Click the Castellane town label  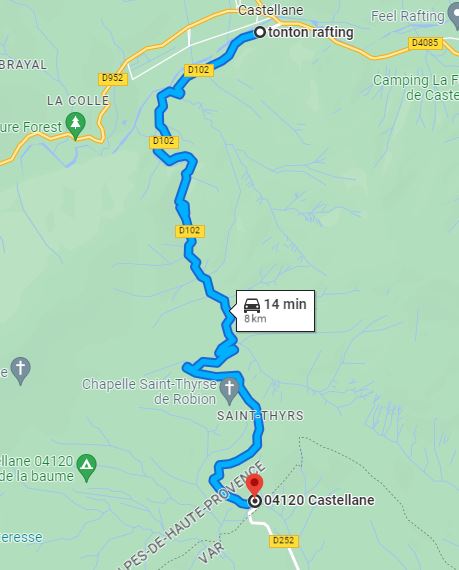(270, 10)
